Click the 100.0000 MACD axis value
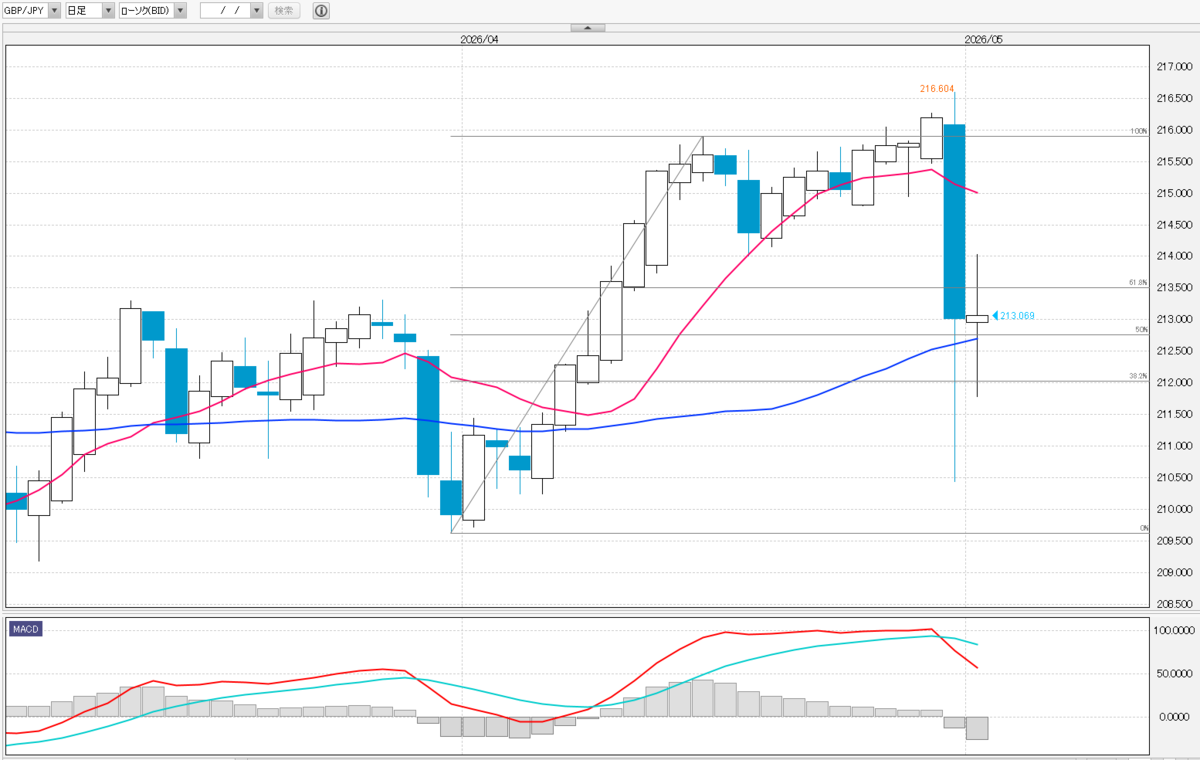 [x=1174, y=632]
